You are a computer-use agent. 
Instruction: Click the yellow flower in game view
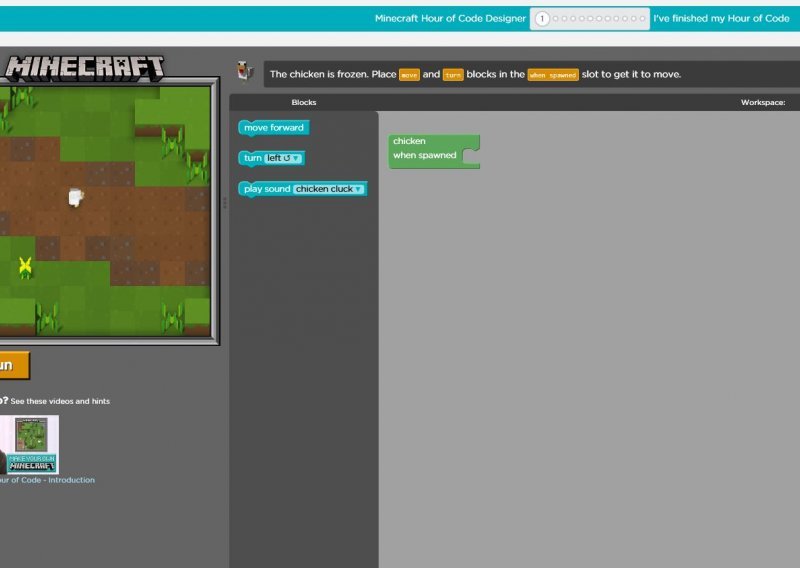coord(25,267)
